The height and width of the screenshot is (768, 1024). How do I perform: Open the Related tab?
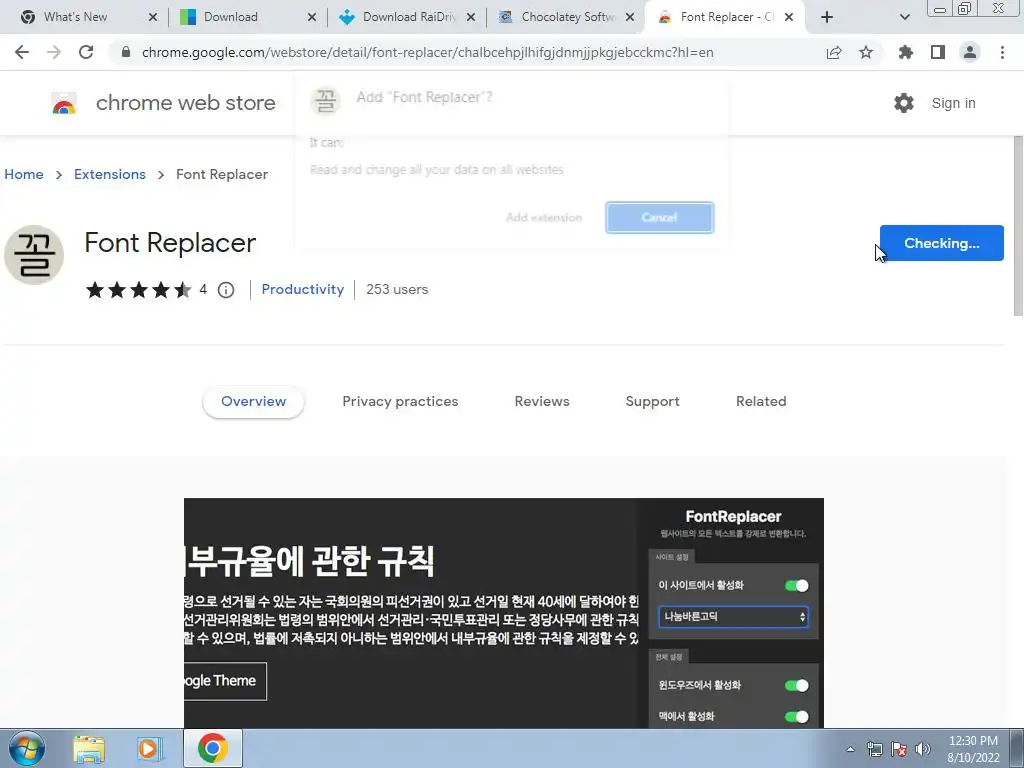coord(761,402)
